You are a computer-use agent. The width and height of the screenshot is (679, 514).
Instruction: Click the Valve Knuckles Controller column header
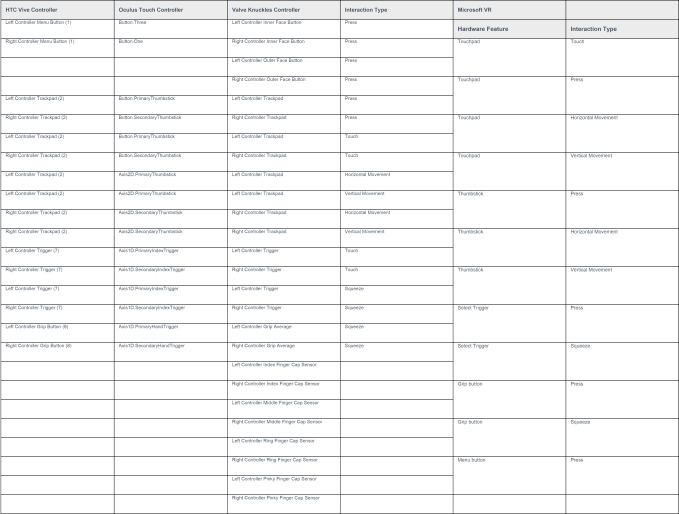click(283, 10)
